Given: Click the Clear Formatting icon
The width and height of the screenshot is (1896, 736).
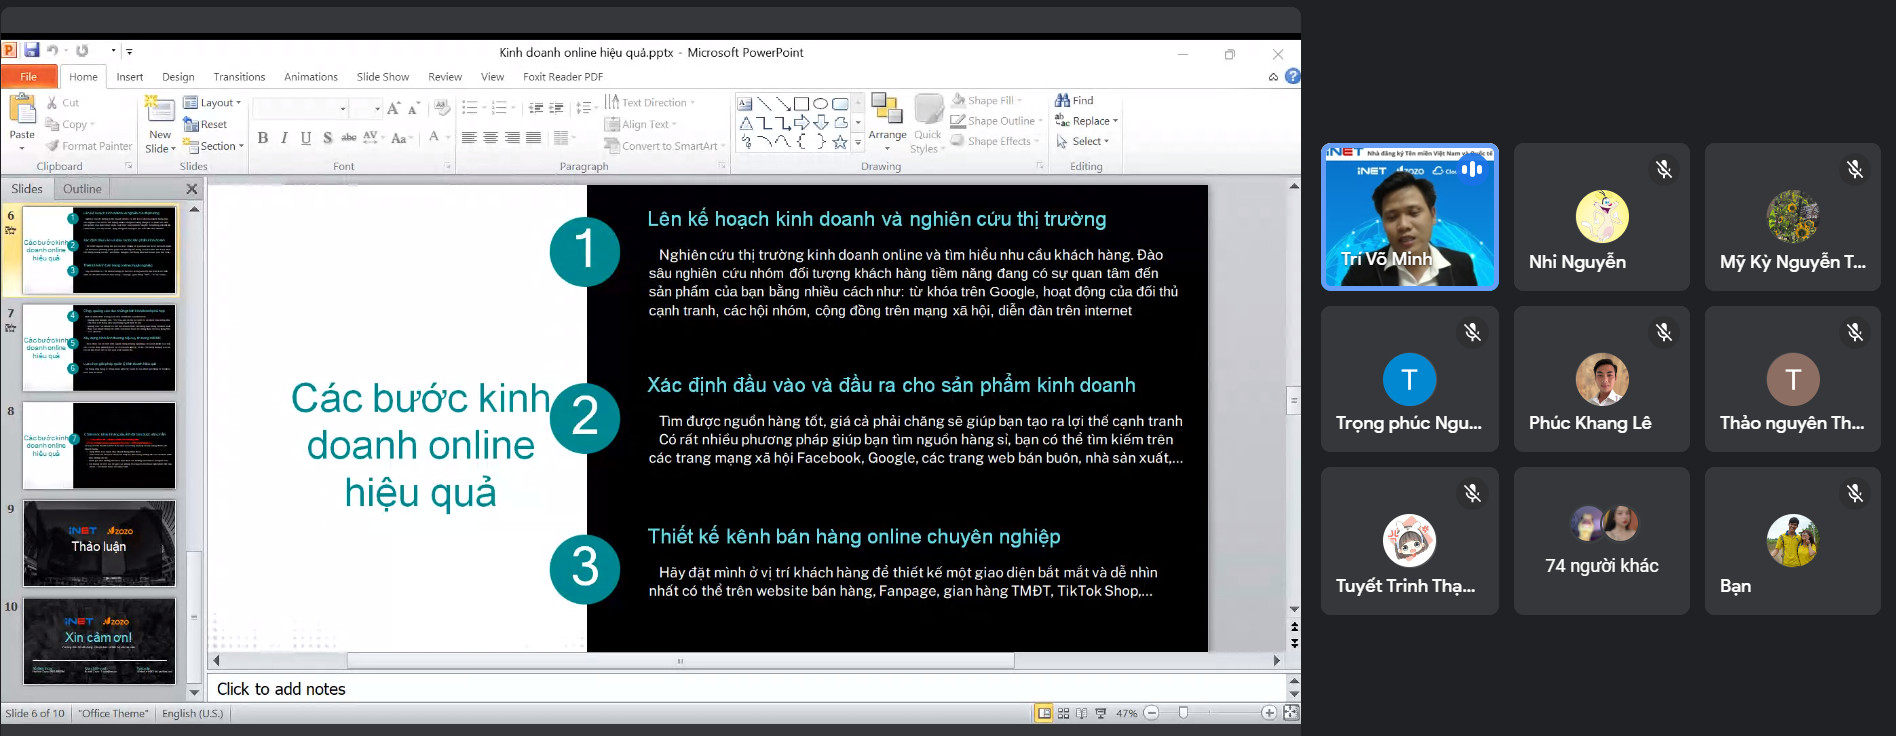Looking at the screenshot, I should (x=442, y=108).
